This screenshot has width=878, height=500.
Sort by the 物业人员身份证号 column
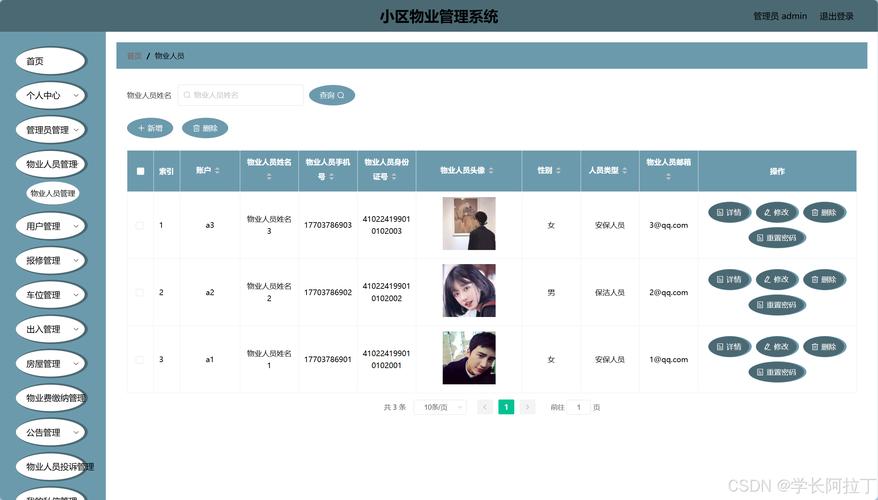(394, 176)
